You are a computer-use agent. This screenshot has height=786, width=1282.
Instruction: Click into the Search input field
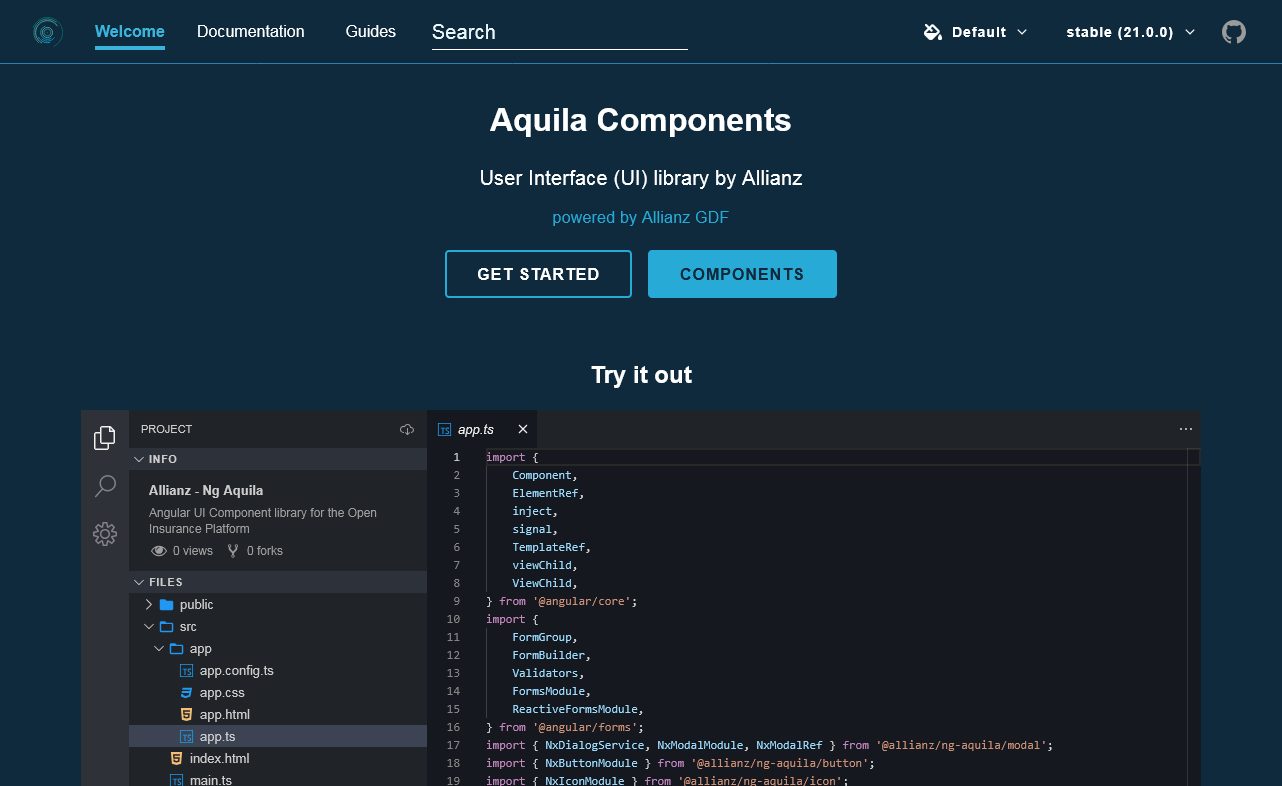tap(559, 32)
